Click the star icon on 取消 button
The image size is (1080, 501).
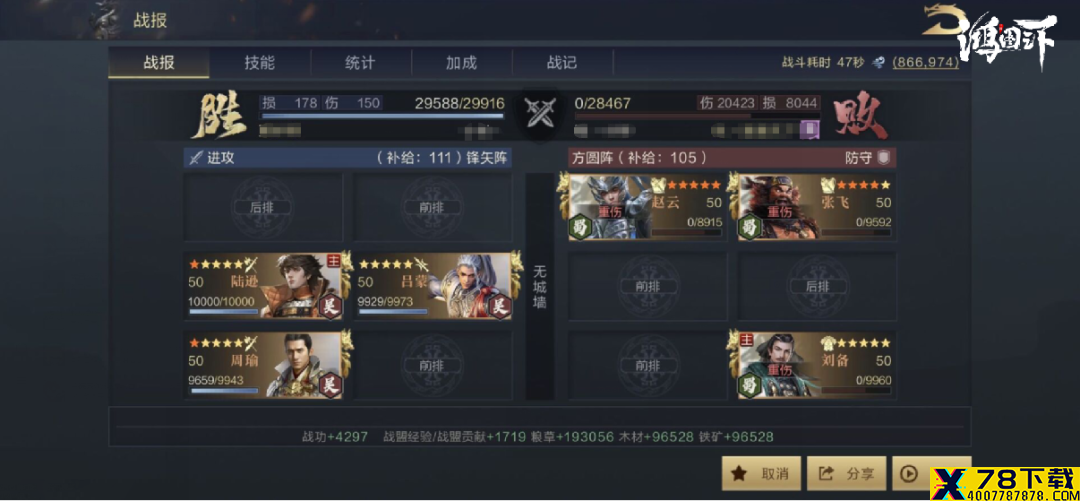739,473
